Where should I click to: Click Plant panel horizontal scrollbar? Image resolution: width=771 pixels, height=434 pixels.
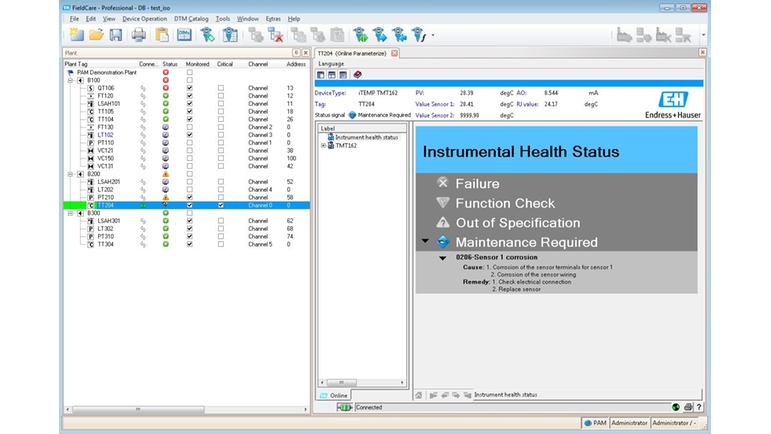[x=138, y=409]
